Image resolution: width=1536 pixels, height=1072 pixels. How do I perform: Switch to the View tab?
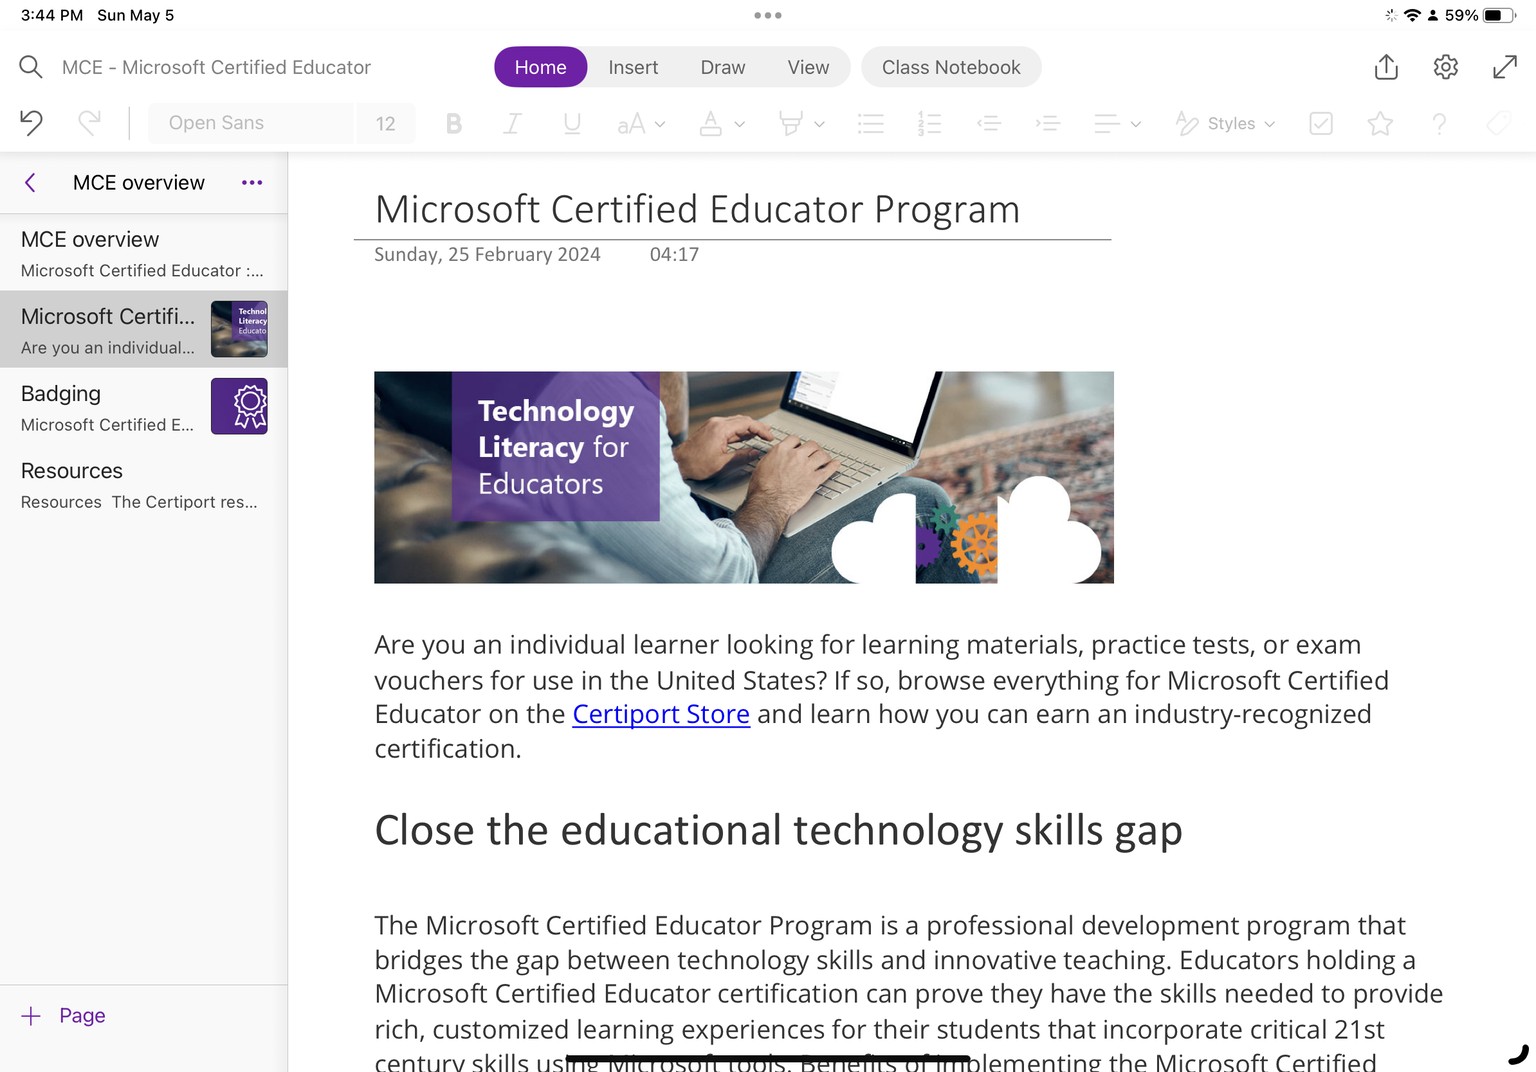tap(808, 67)
